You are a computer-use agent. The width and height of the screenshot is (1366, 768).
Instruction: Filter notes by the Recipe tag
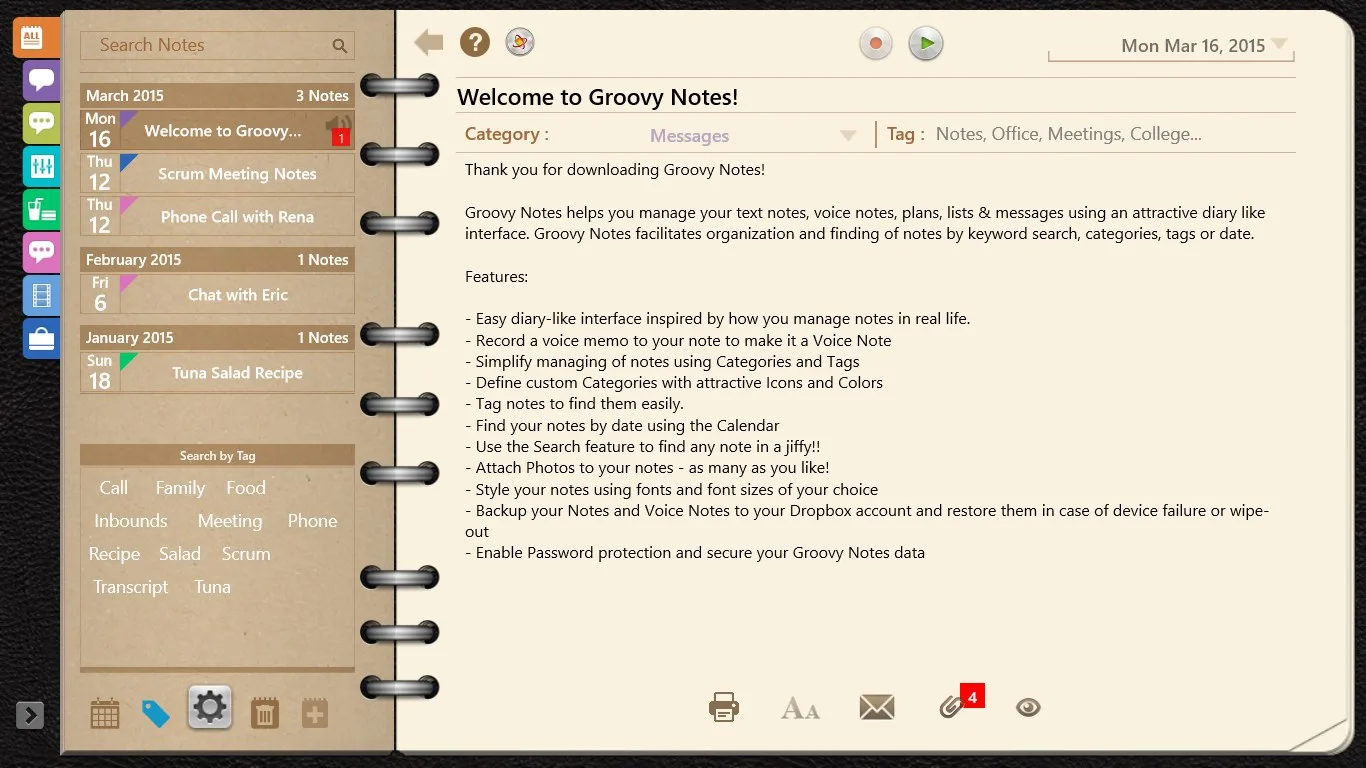coord(114,554)
